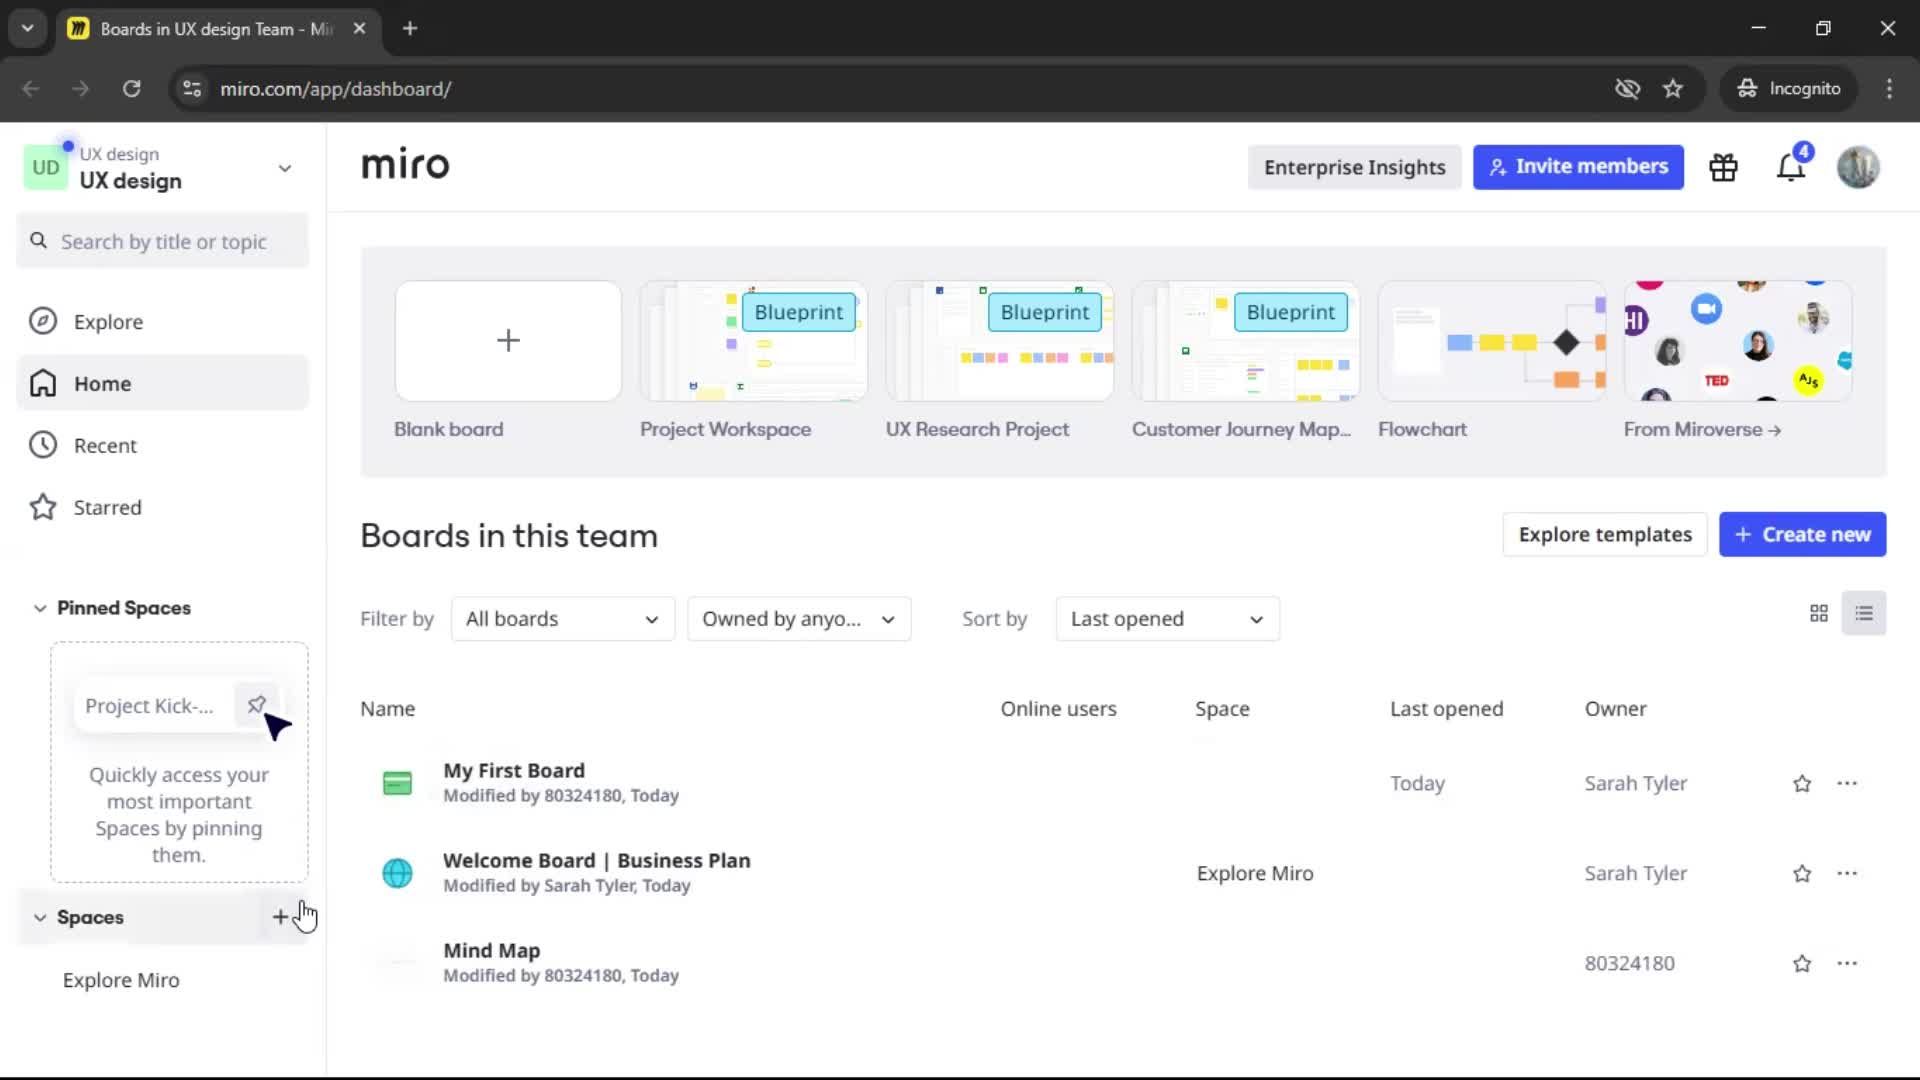Screen dimensions: 1920x1080
Task: Open the Project Kick- pinned space
Action: [149, 706]
